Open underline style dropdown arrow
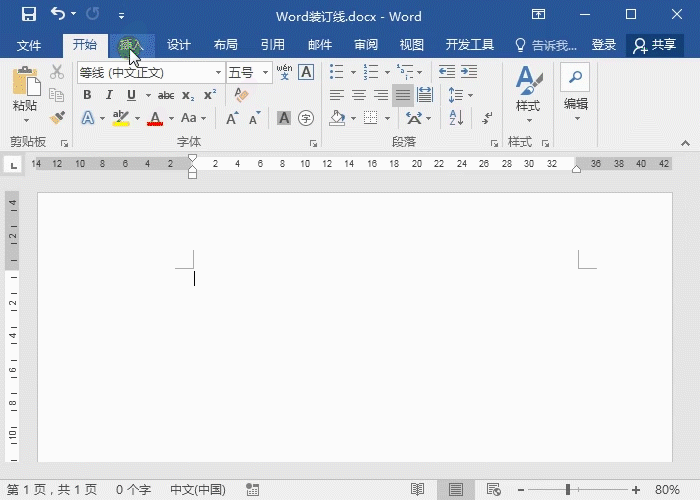Screen dimensions: 700x500 pyautogui.click(x=148, y=96)
